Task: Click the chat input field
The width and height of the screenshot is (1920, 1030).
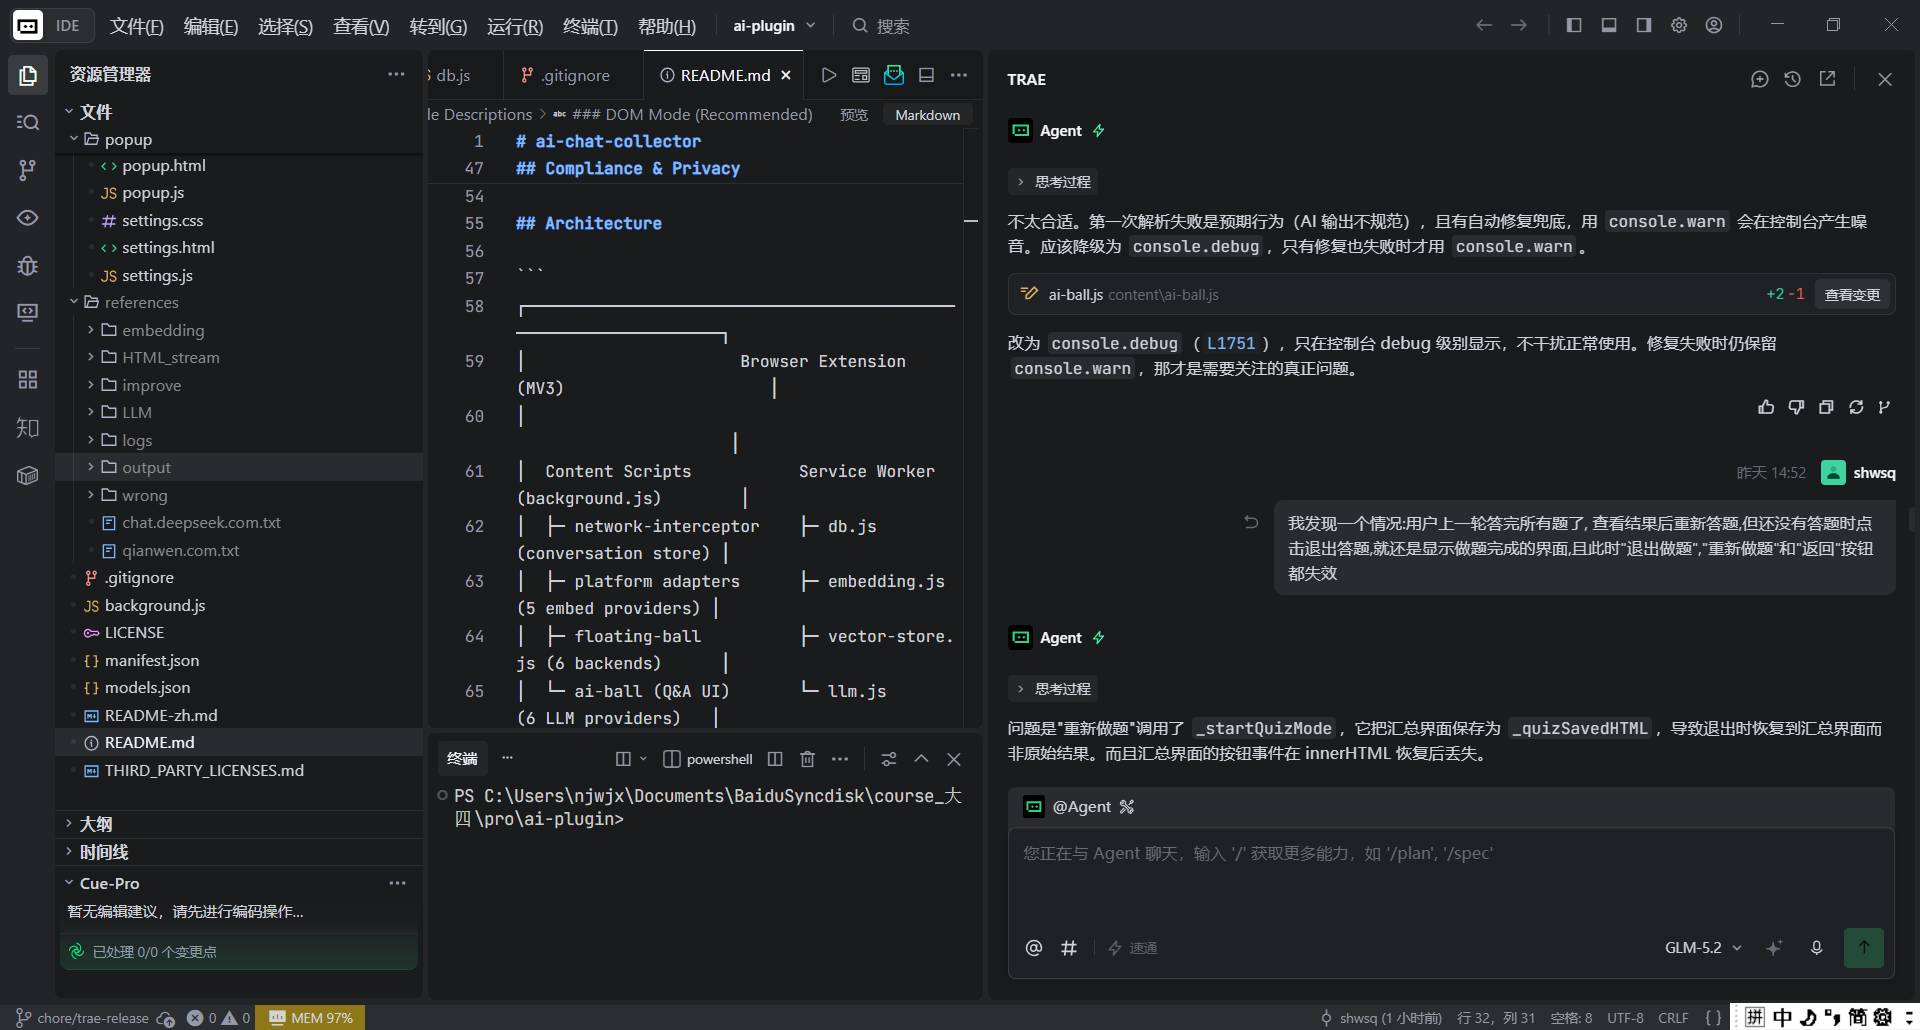Action: (1451, 877)
